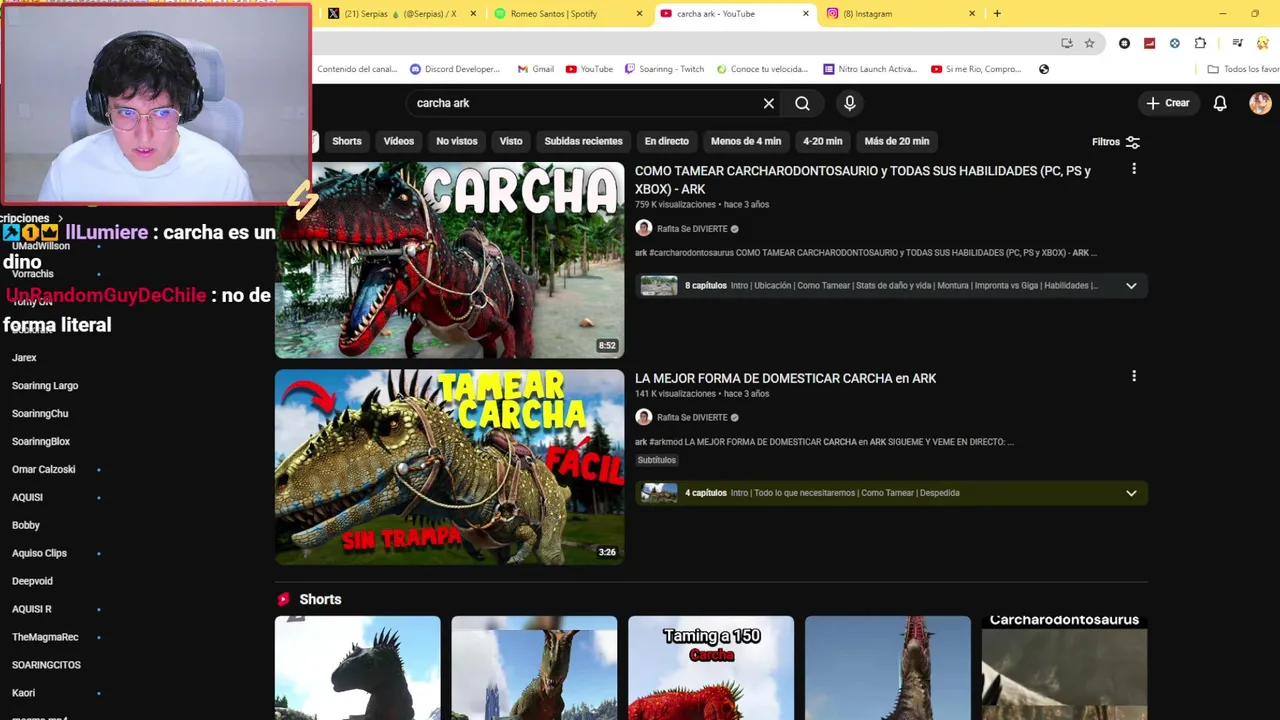Toggle the Visto filter chip
The image size is (1280, 720).
(511, 141)
